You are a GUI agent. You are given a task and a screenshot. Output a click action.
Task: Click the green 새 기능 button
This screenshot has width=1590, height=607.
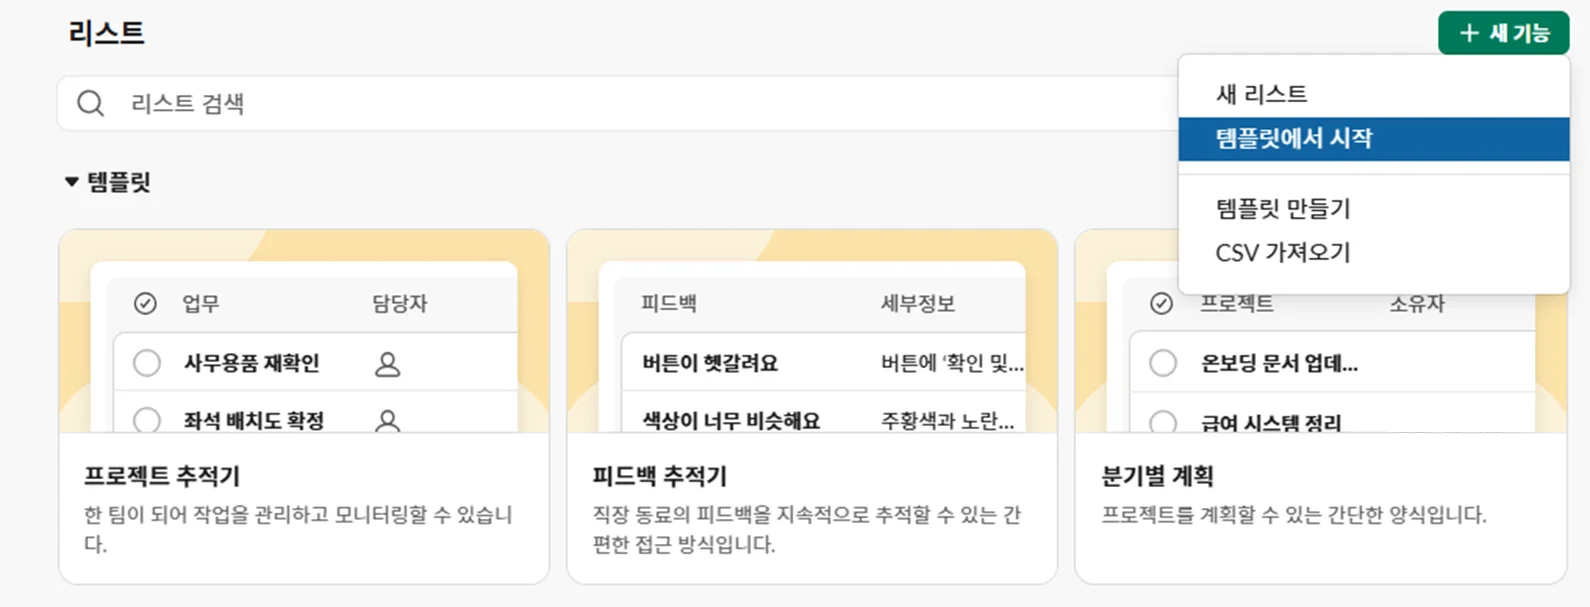pyautogui.click(x=1503, y=33)
